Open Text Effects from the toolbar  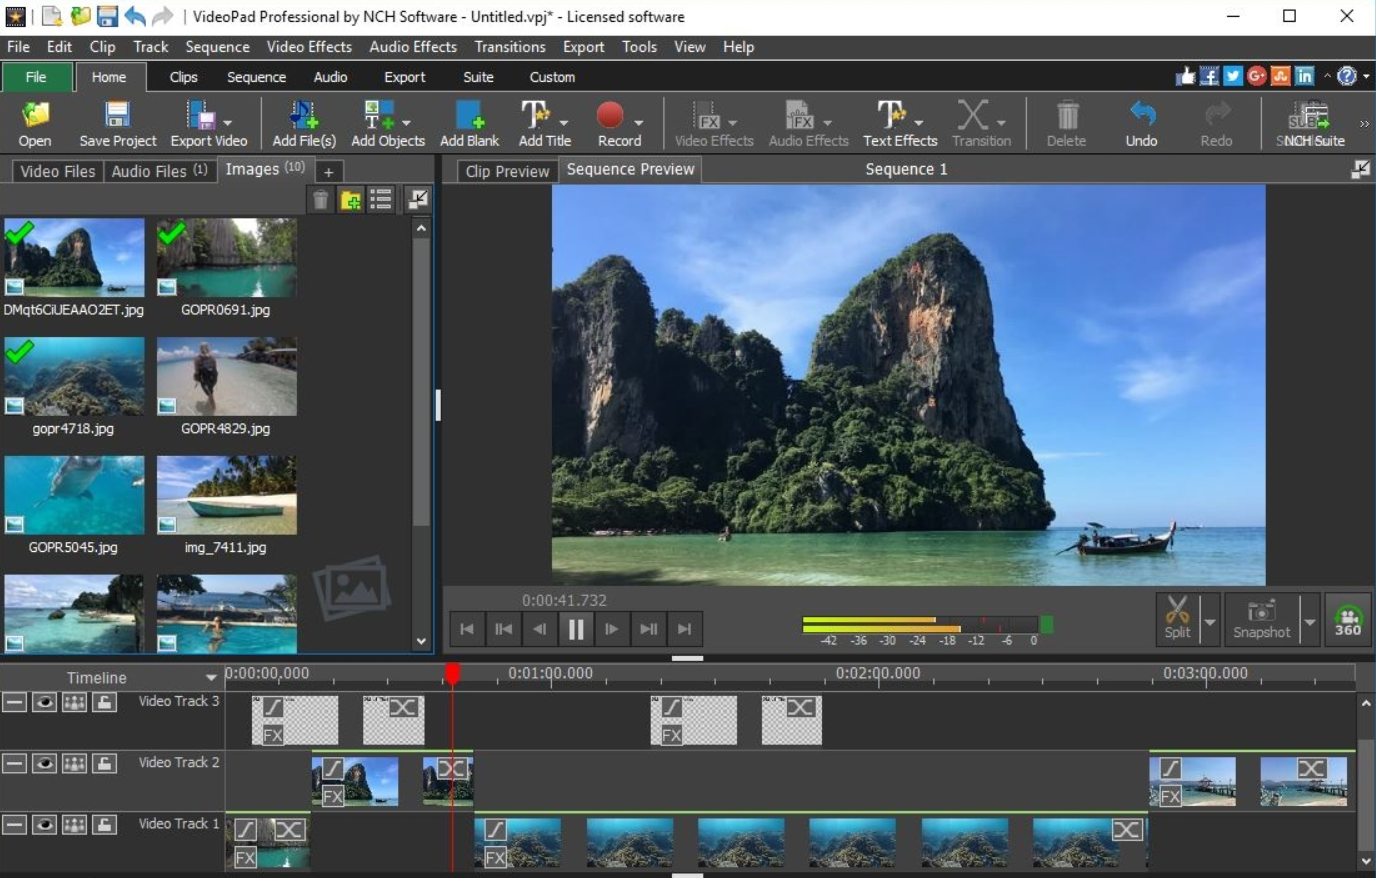(891, 115)
